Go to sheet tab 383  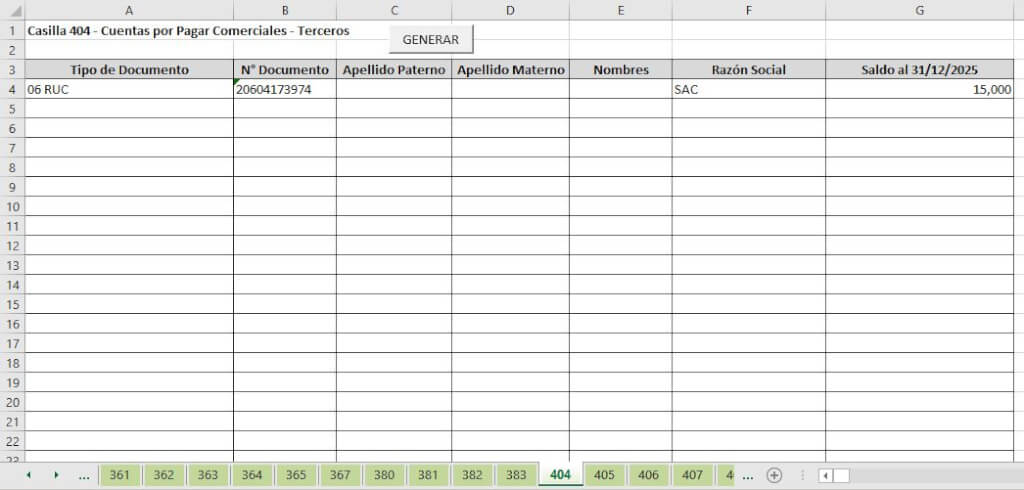coord(516,475)
